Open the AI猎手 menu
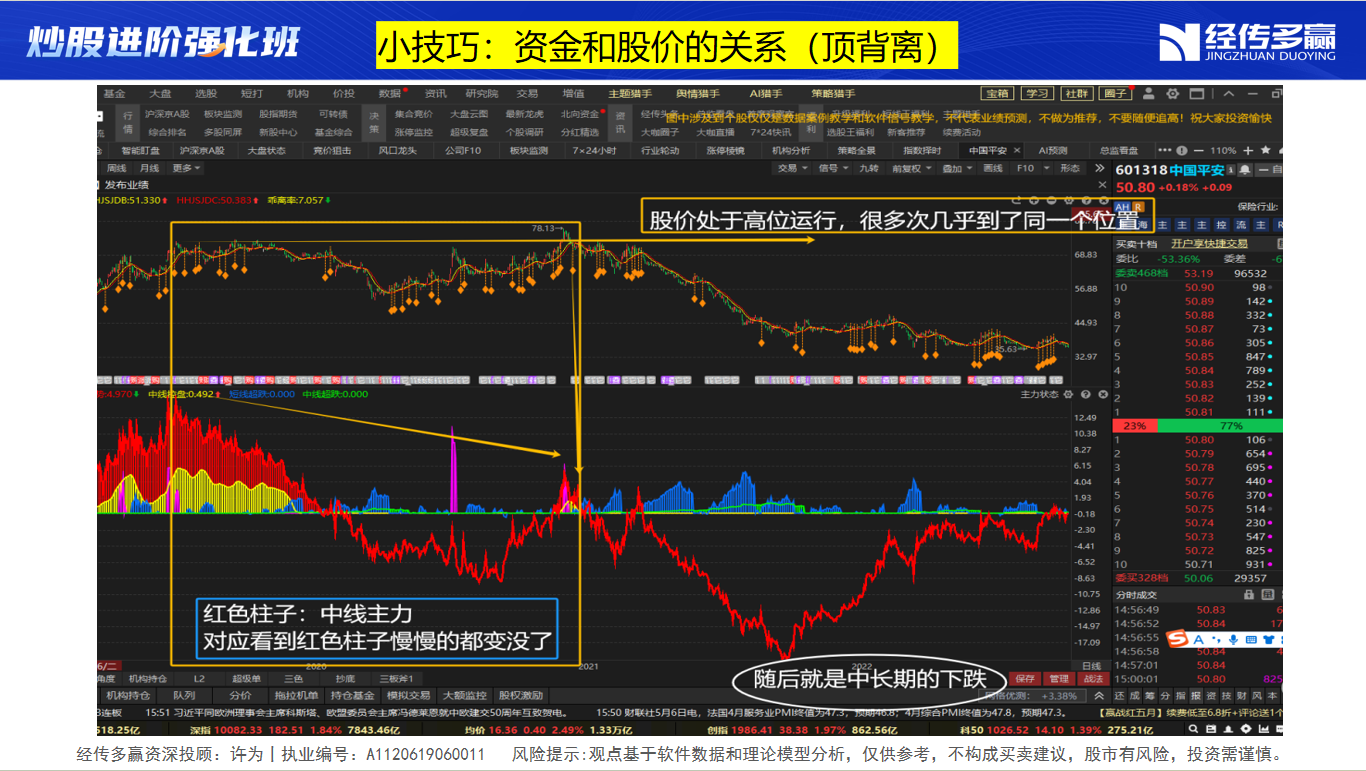 [768, 93]
